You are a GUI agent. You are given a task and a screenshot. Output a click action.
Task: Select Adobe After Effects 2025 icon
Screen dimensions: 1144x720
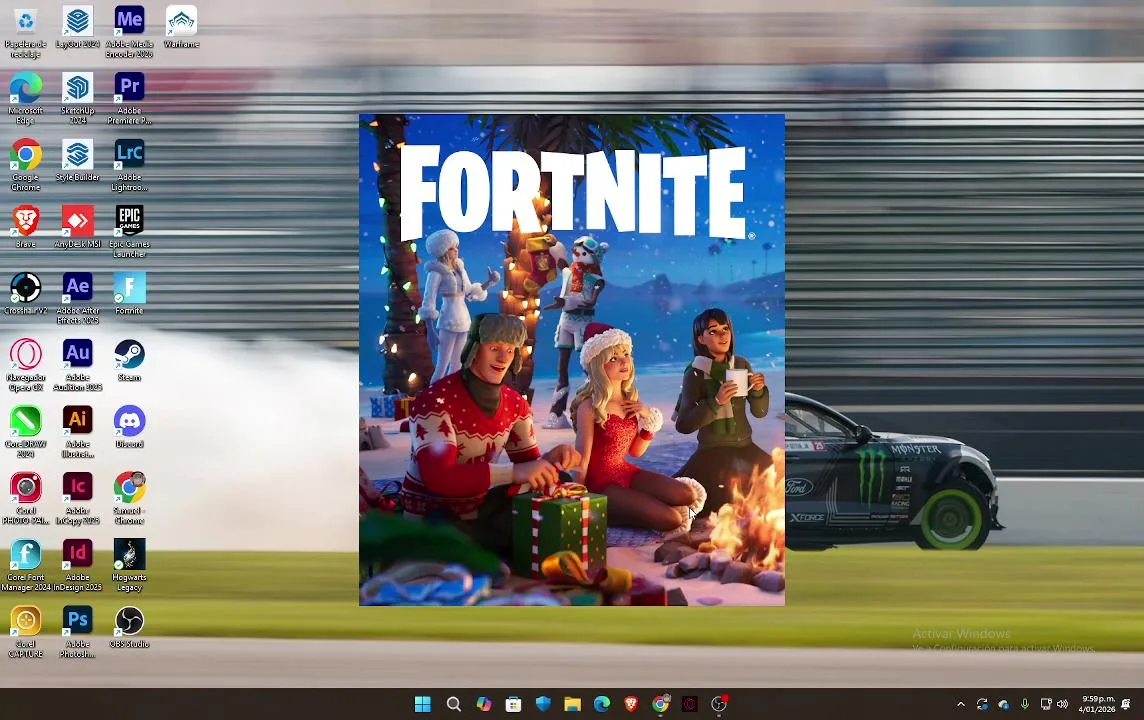pos(77,298)
